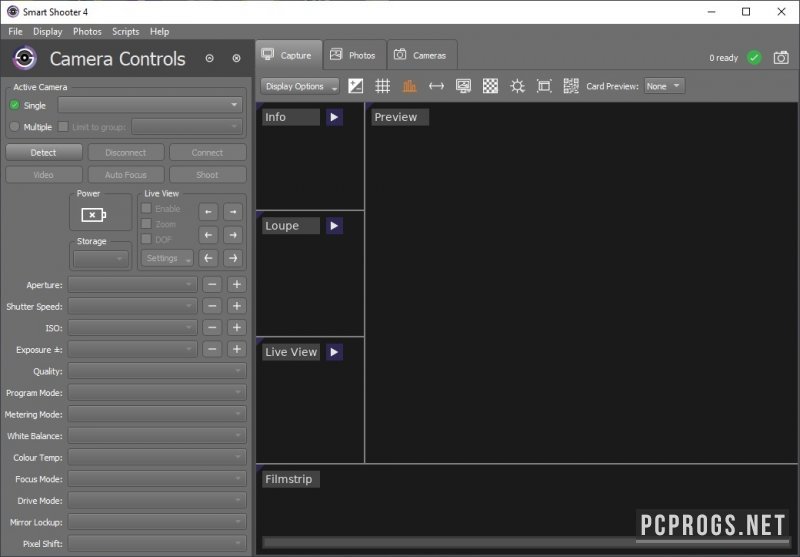Image resolution: width=800 pixels, height=557 pixels.
Task: Click the Shoot button
Action: [x=208, y=174]
